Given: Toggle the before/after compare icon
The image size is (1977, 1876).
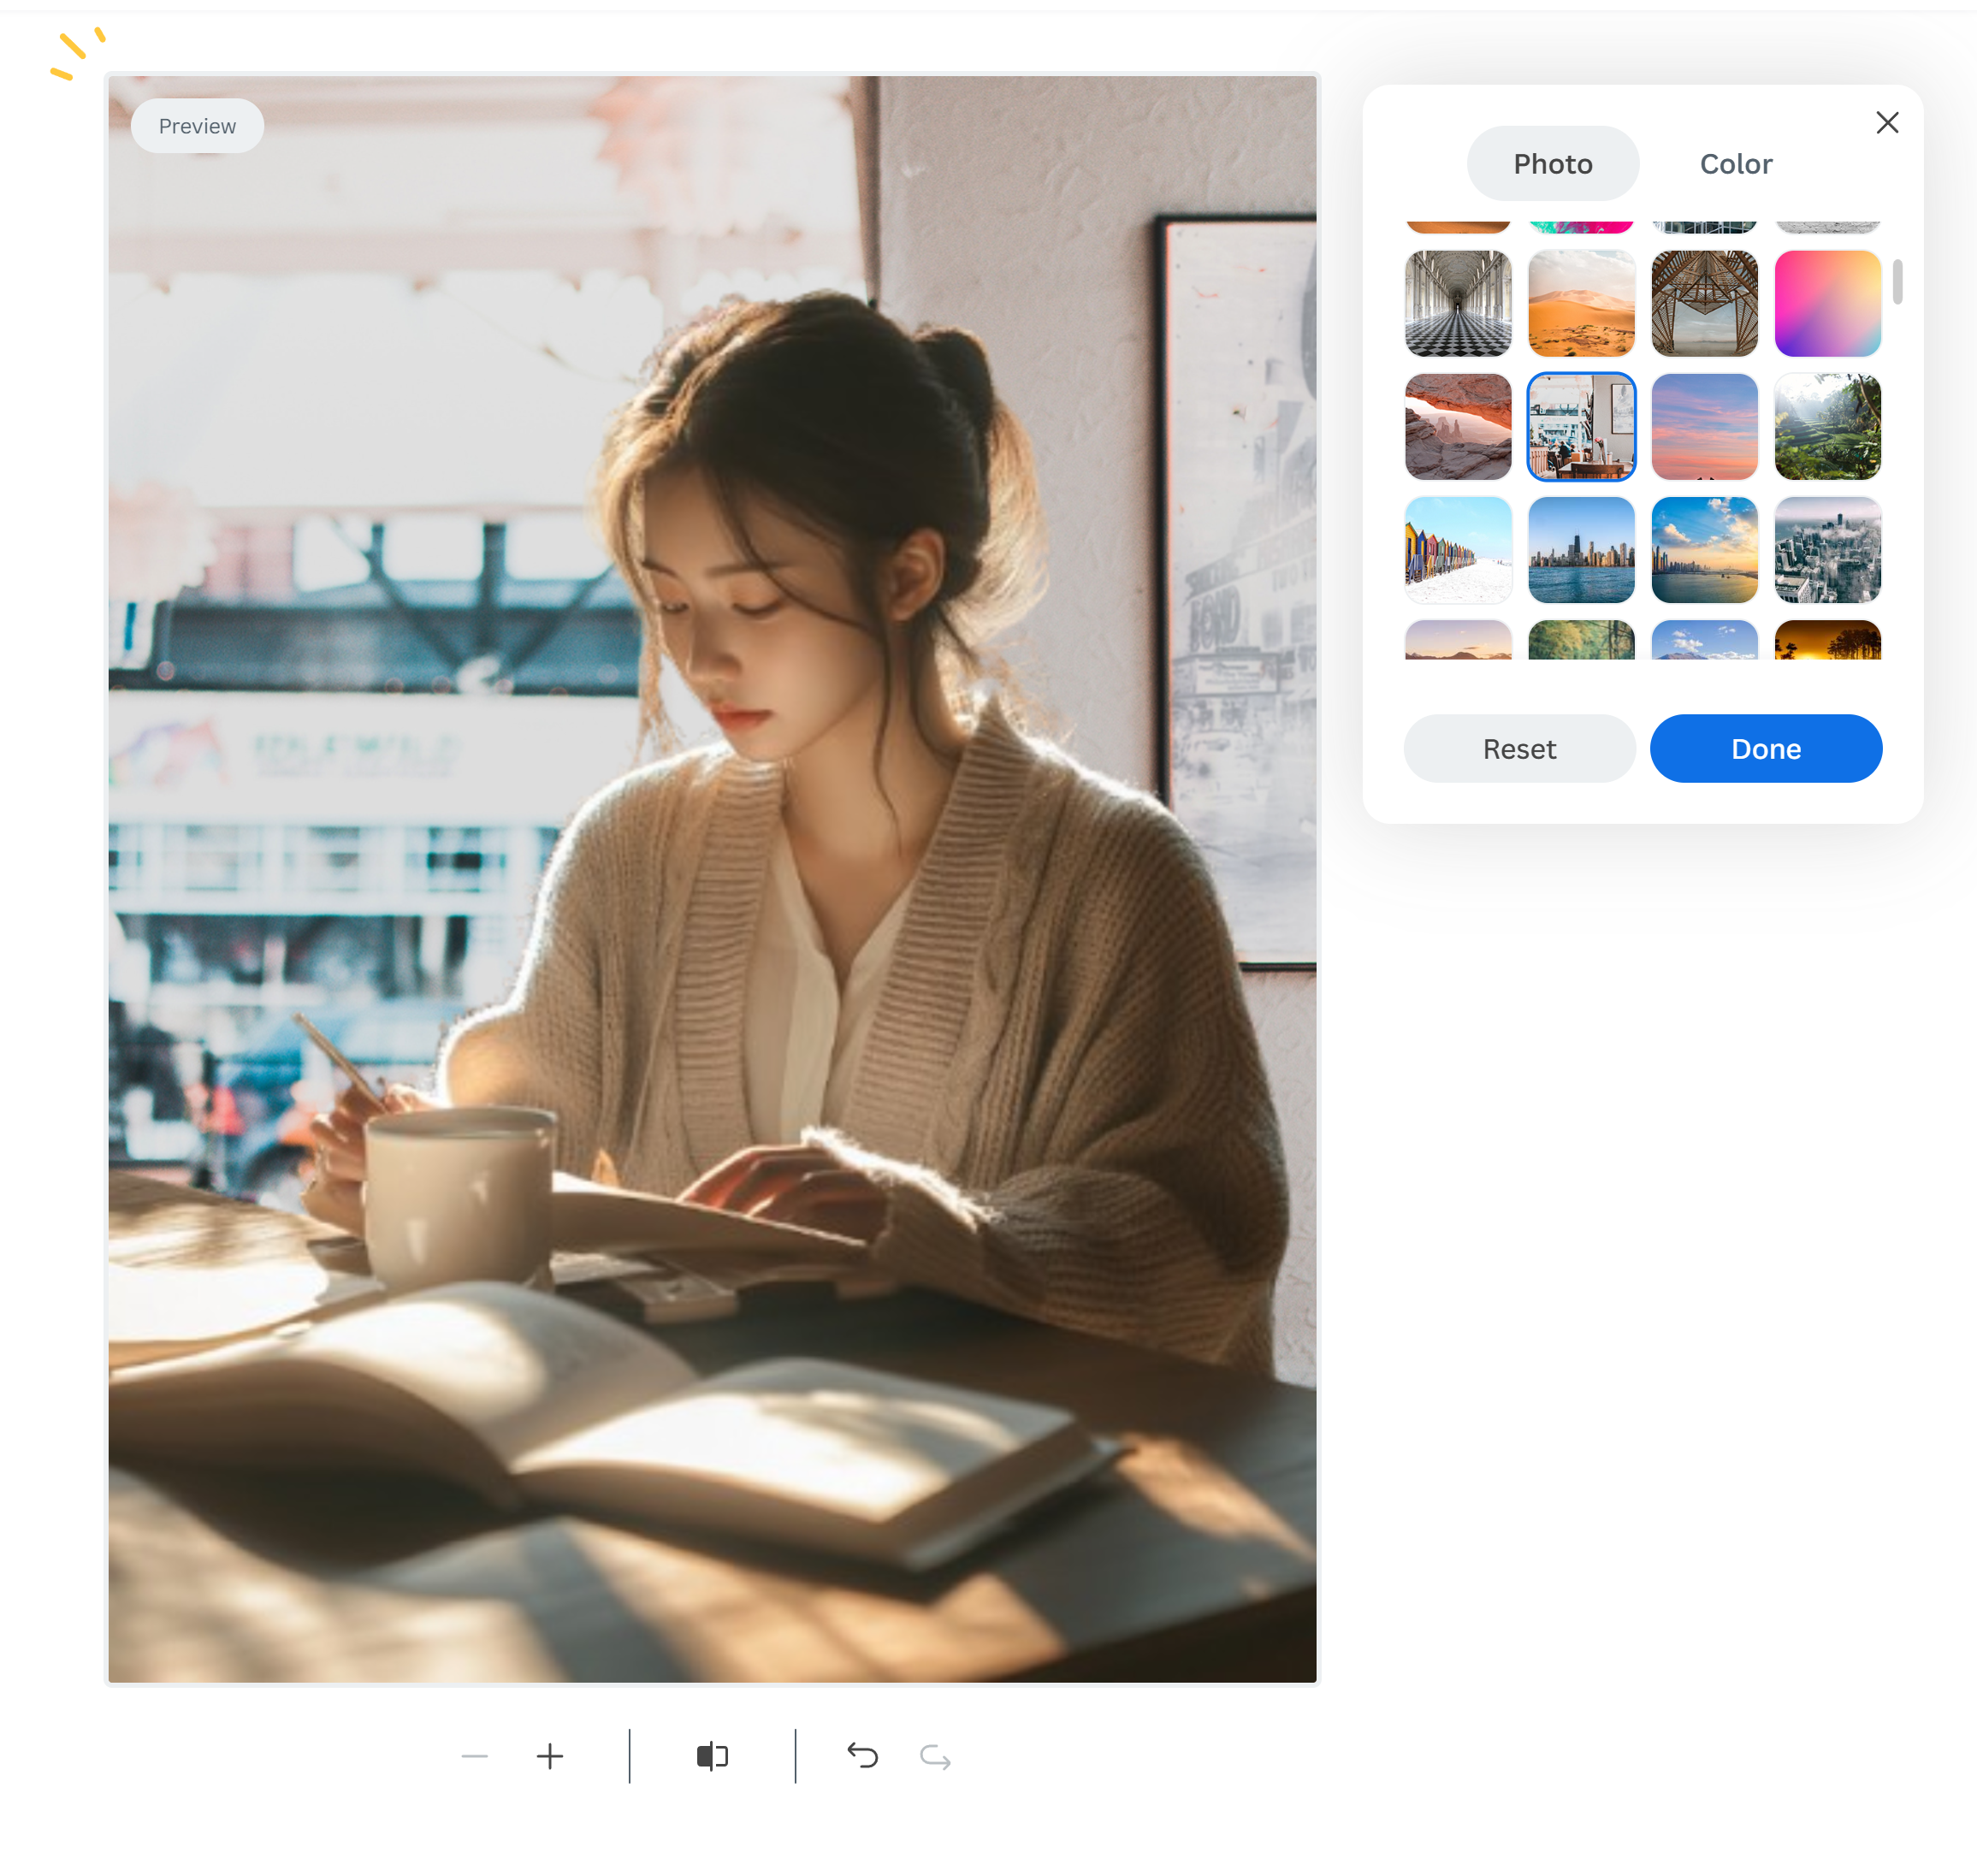Looking at the screenshot, I should pos(712,1756).
